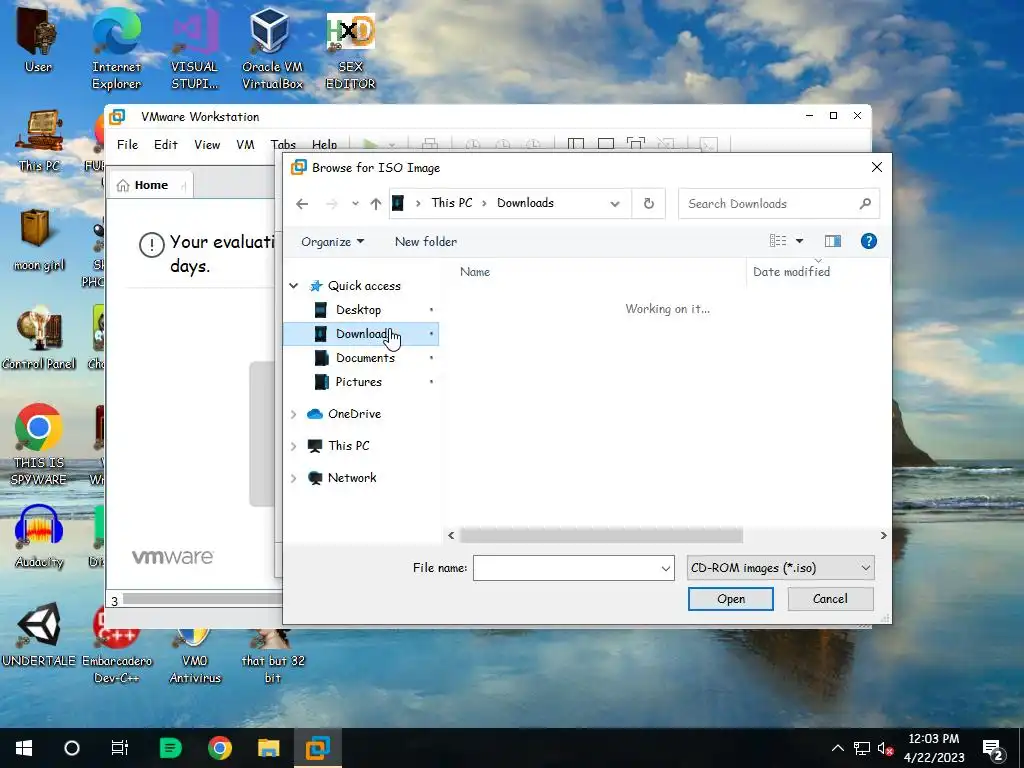Select Documents in Quick access

pyautogui.click(x=365, y=358)
